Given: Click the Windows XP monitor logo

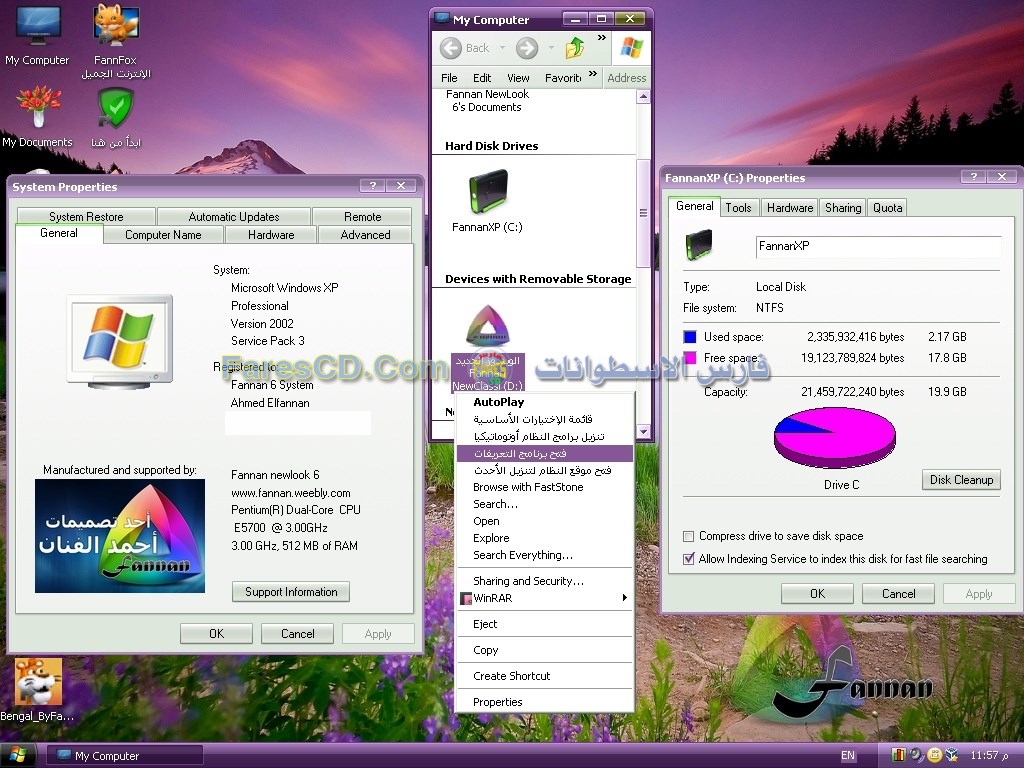Looking at the screenshot, I should point(120,341).
